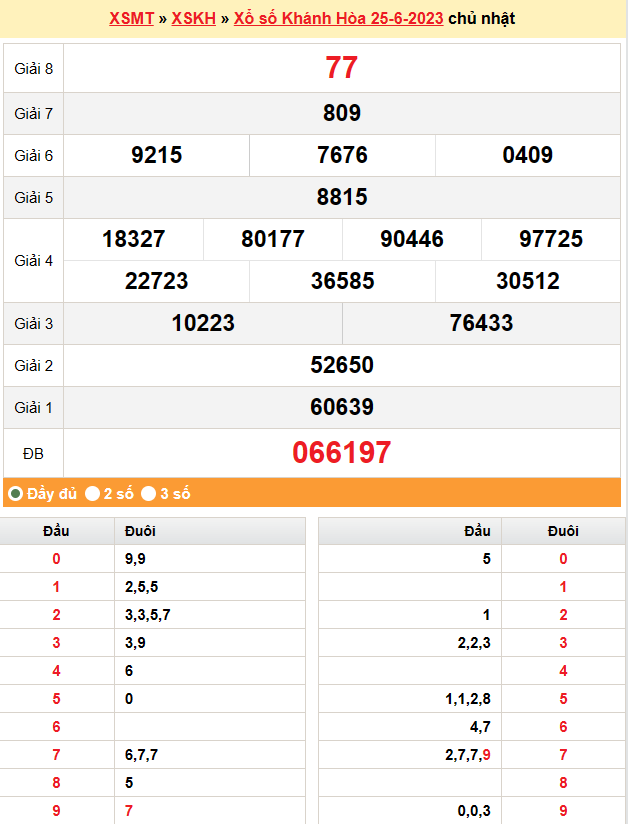The width and height of the screenshot is (628, 824).
Task: Select the Đầy đủ radio option
Action: [x=16, y=493]
